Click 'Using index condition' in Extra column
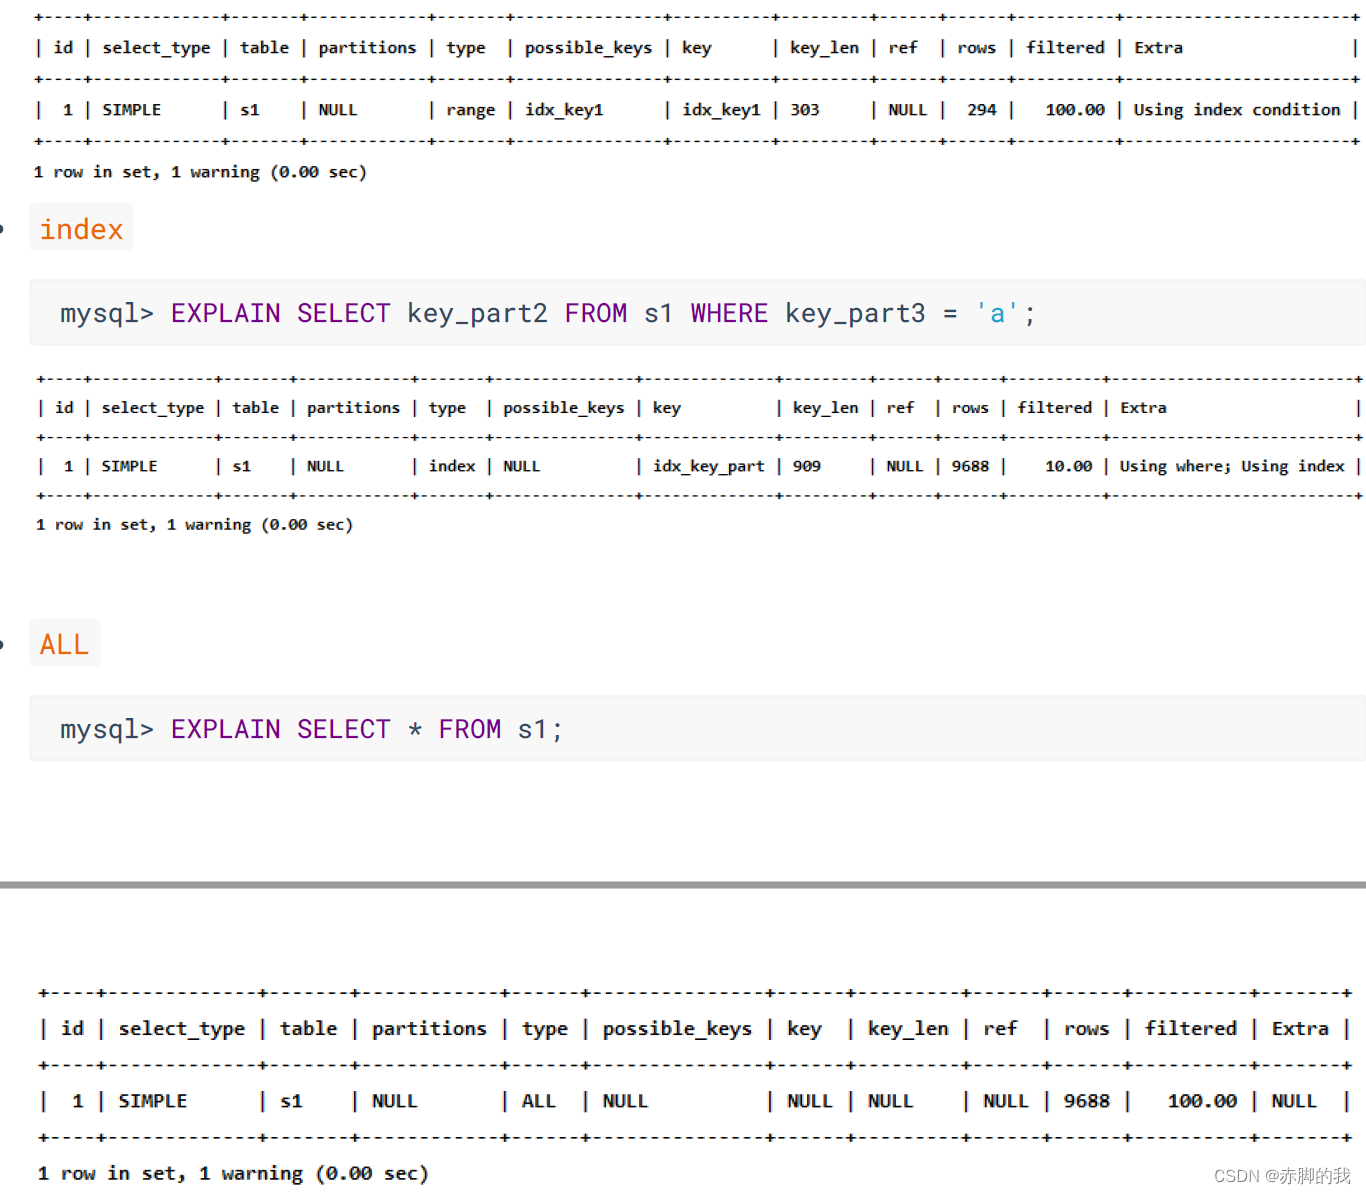1366x1194 pixels. tap(1237, 110)
